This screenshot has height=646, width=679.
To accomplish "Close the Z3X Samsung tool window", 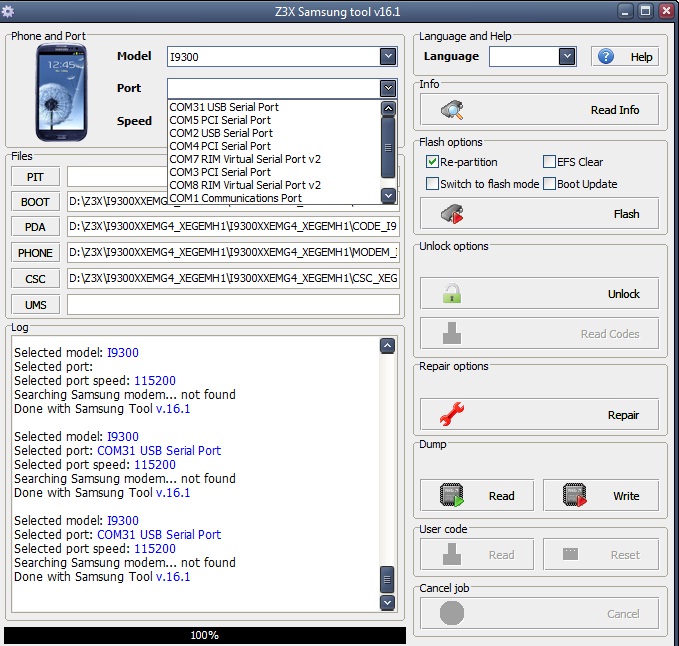I will tap(666, 11).
